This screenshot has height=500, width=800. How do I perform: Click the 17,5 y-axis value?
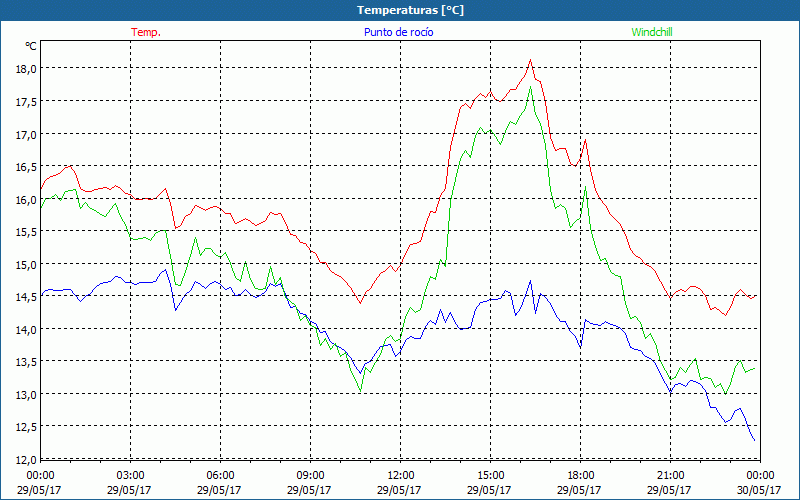click(26, 102)
